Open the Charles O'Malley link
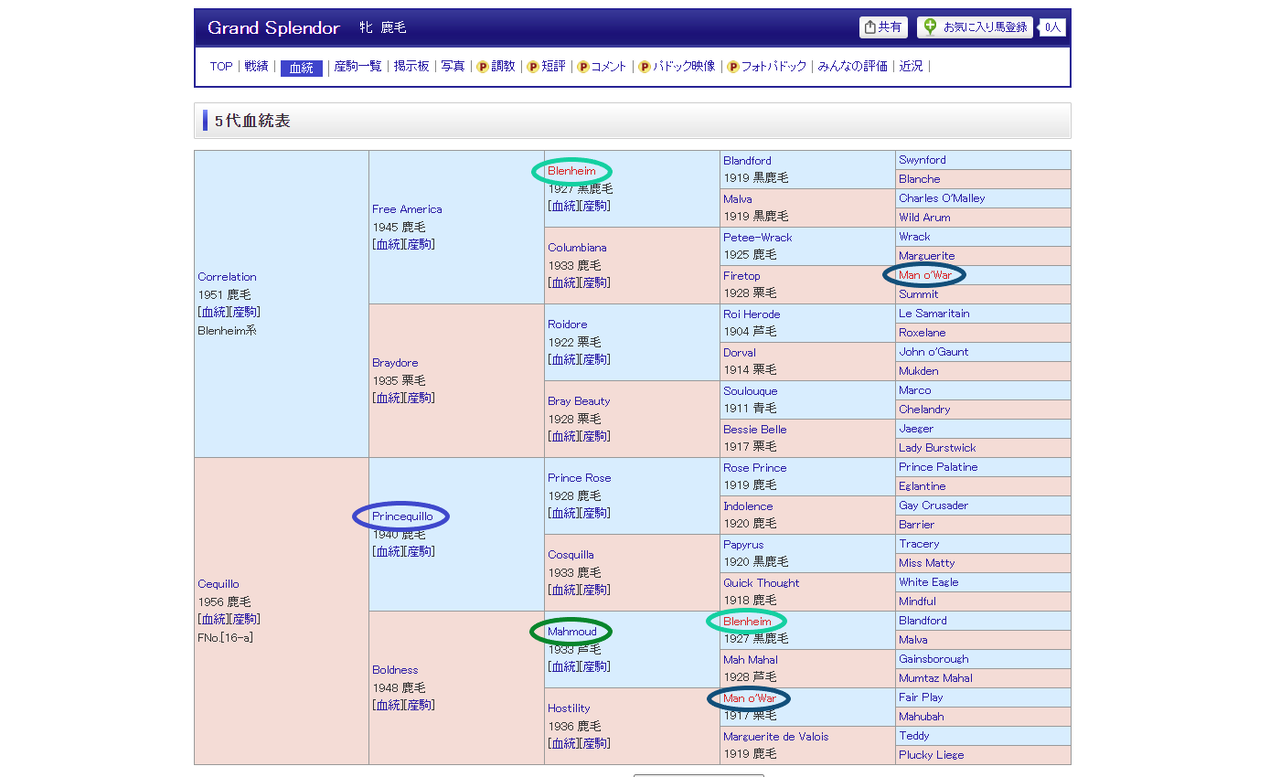Viewport: 1280px width, 777px height. (x=942, y=199)
